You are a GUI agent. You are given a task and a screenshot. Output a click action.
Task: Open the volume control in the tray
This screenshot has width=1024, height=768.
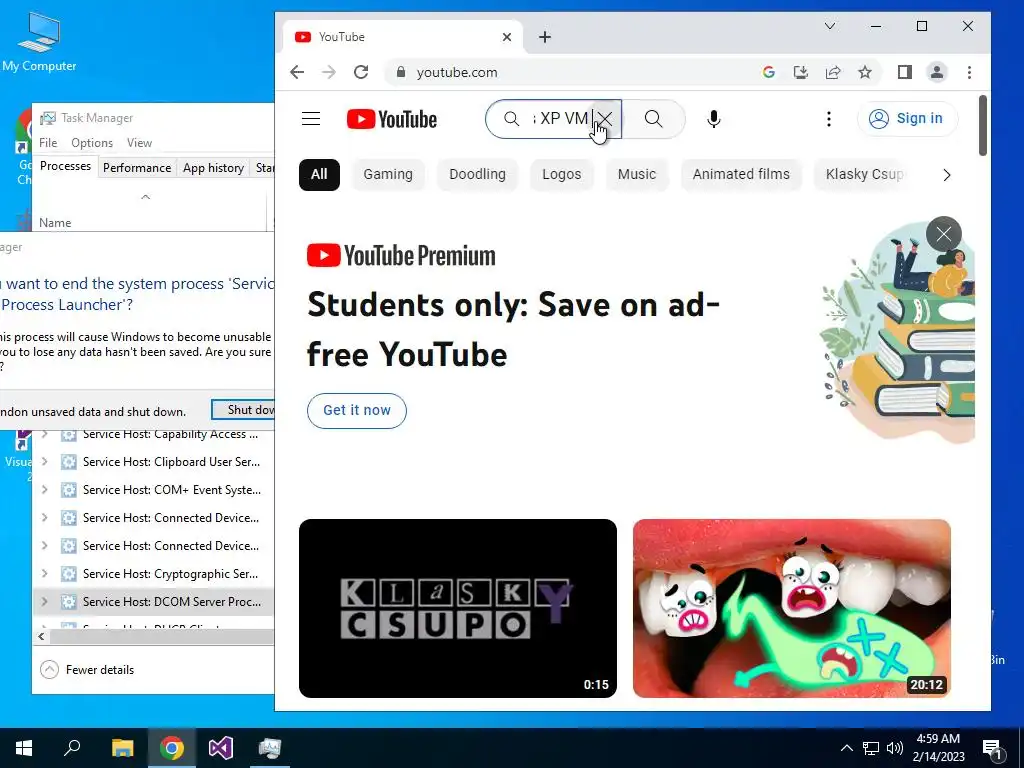895,748
